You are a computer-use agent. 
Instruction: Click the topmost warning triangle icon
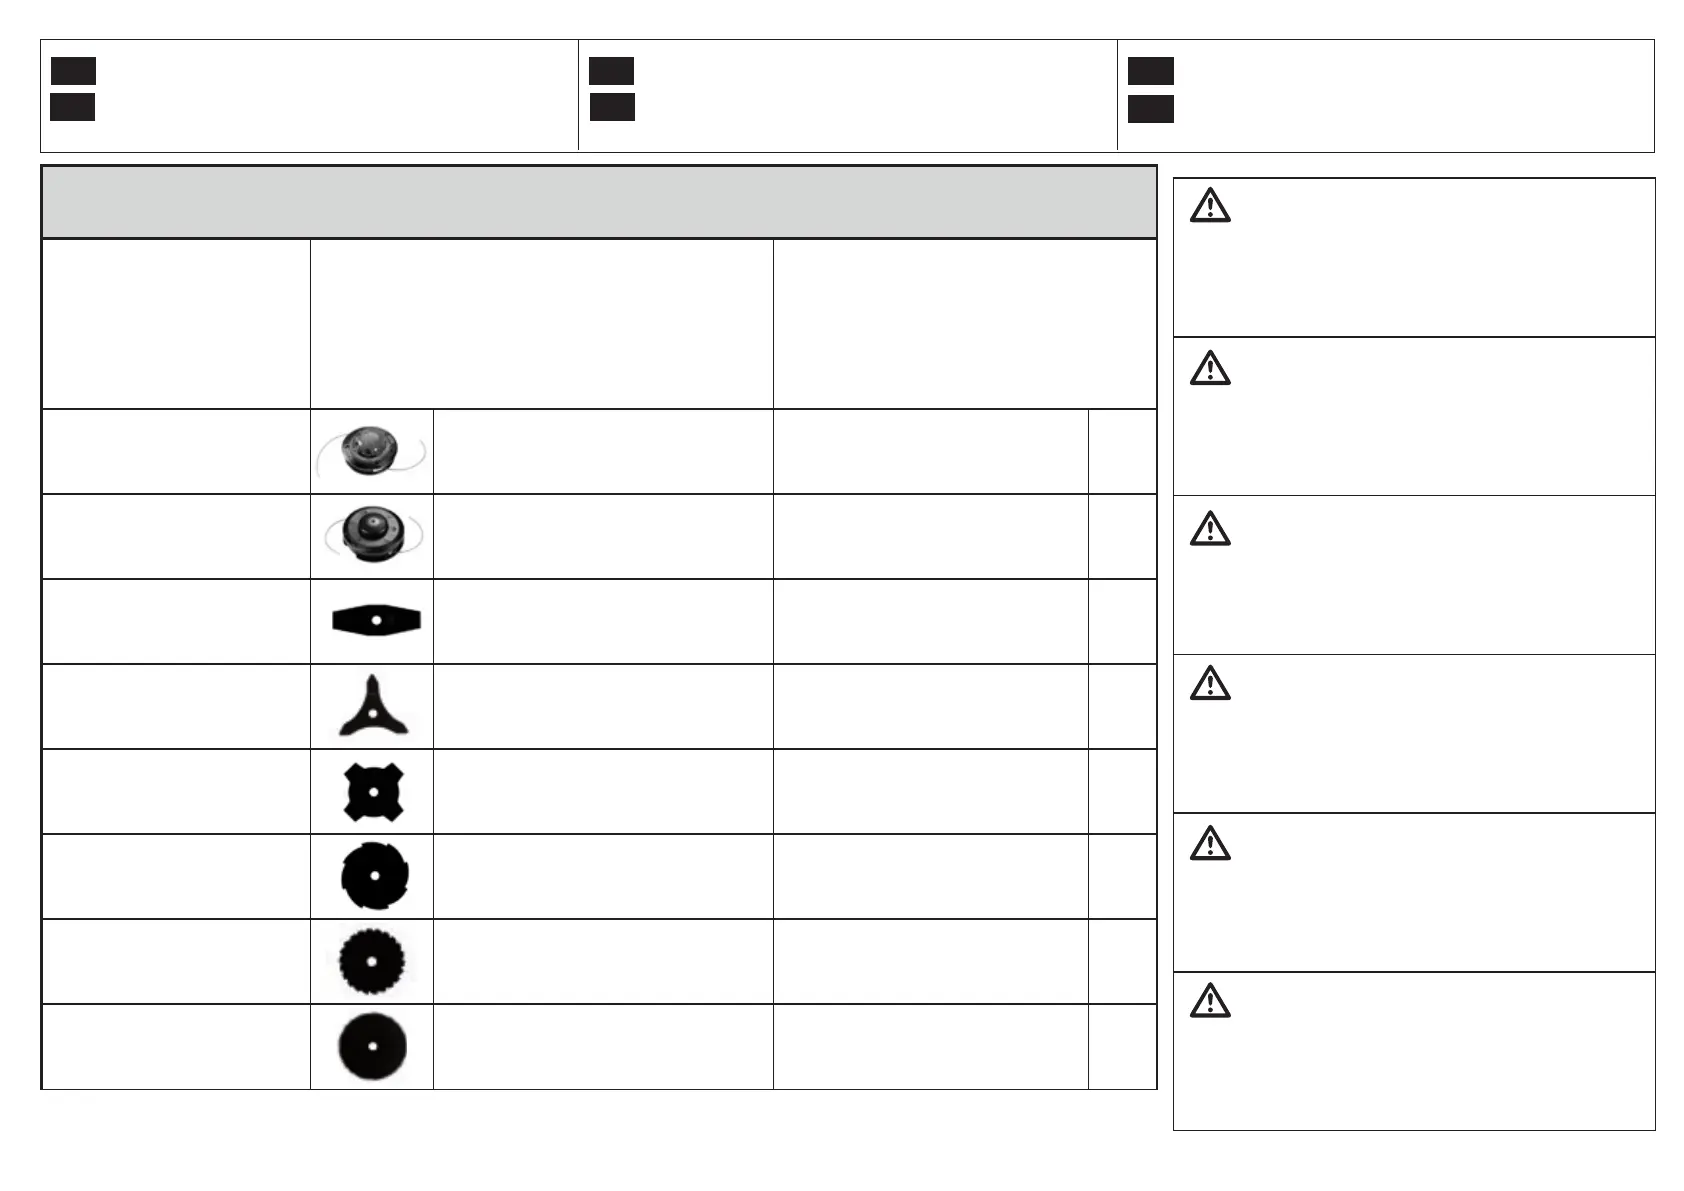pos(1210,205)
